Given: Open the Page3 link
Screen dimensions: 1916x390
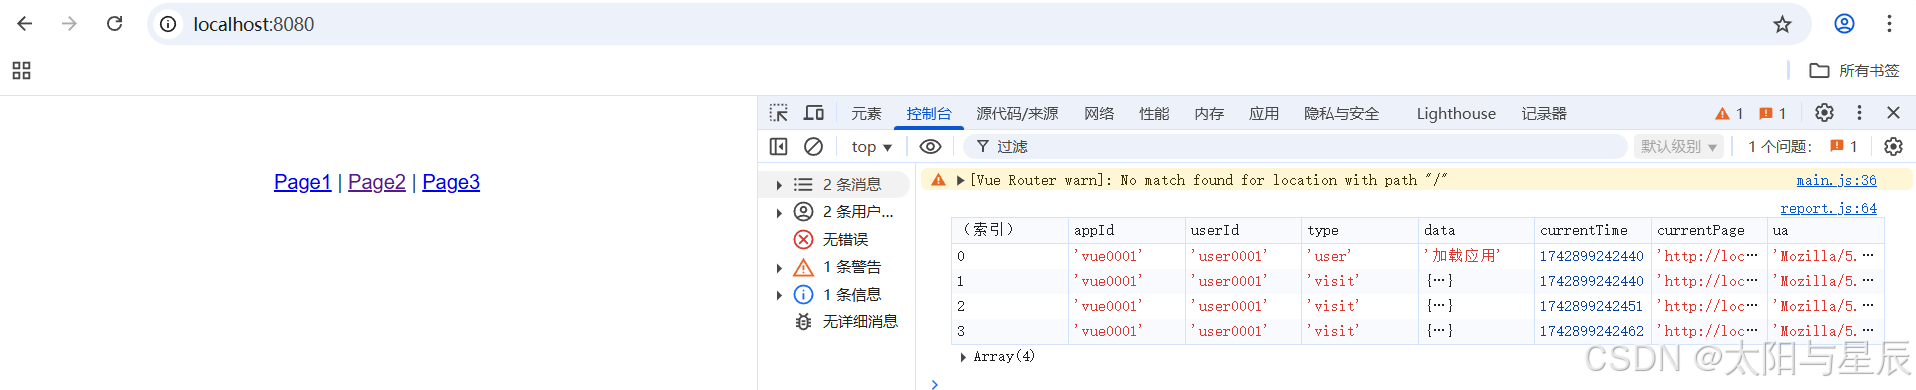Looking at the screenshot, I should click(451, 182).
